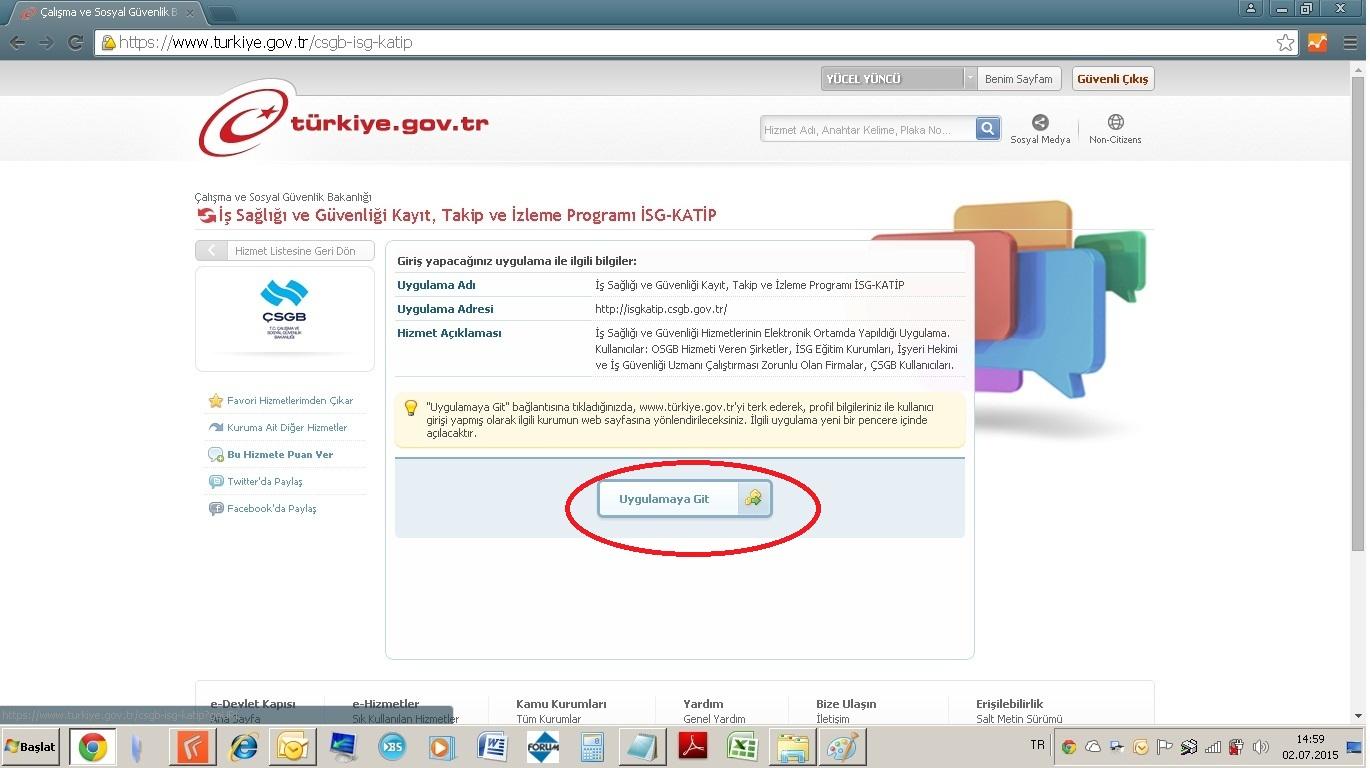Click Bu Hizmete Puan Ver
Image resolution: width=1370 pixels, height=768 pixels.
(279, 455)
